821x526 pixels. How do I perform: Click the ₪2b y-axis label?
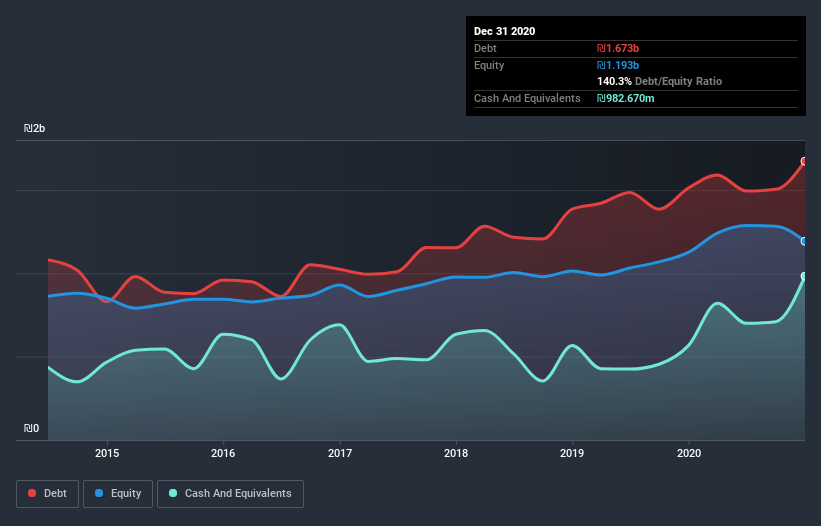[x=35, y=128]
